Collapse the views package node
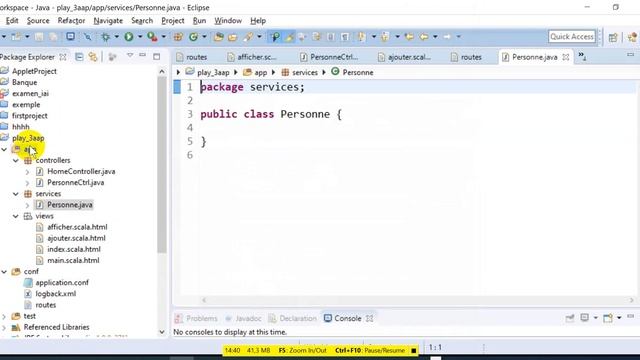The image size is (640, 360). click(x=16, y=216)
